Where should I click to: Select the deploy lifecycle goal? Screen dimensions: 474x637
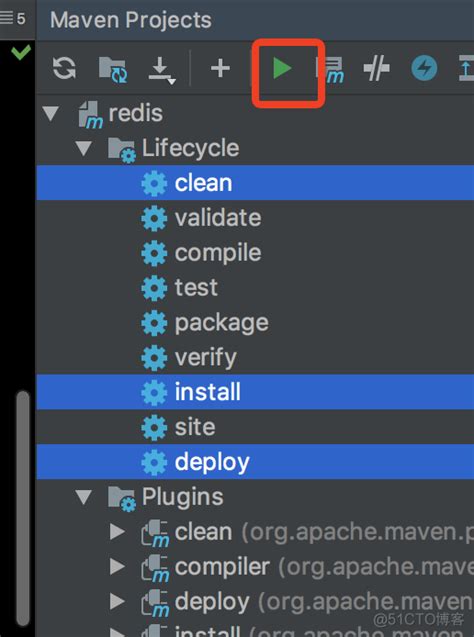[x=255, y=462]
